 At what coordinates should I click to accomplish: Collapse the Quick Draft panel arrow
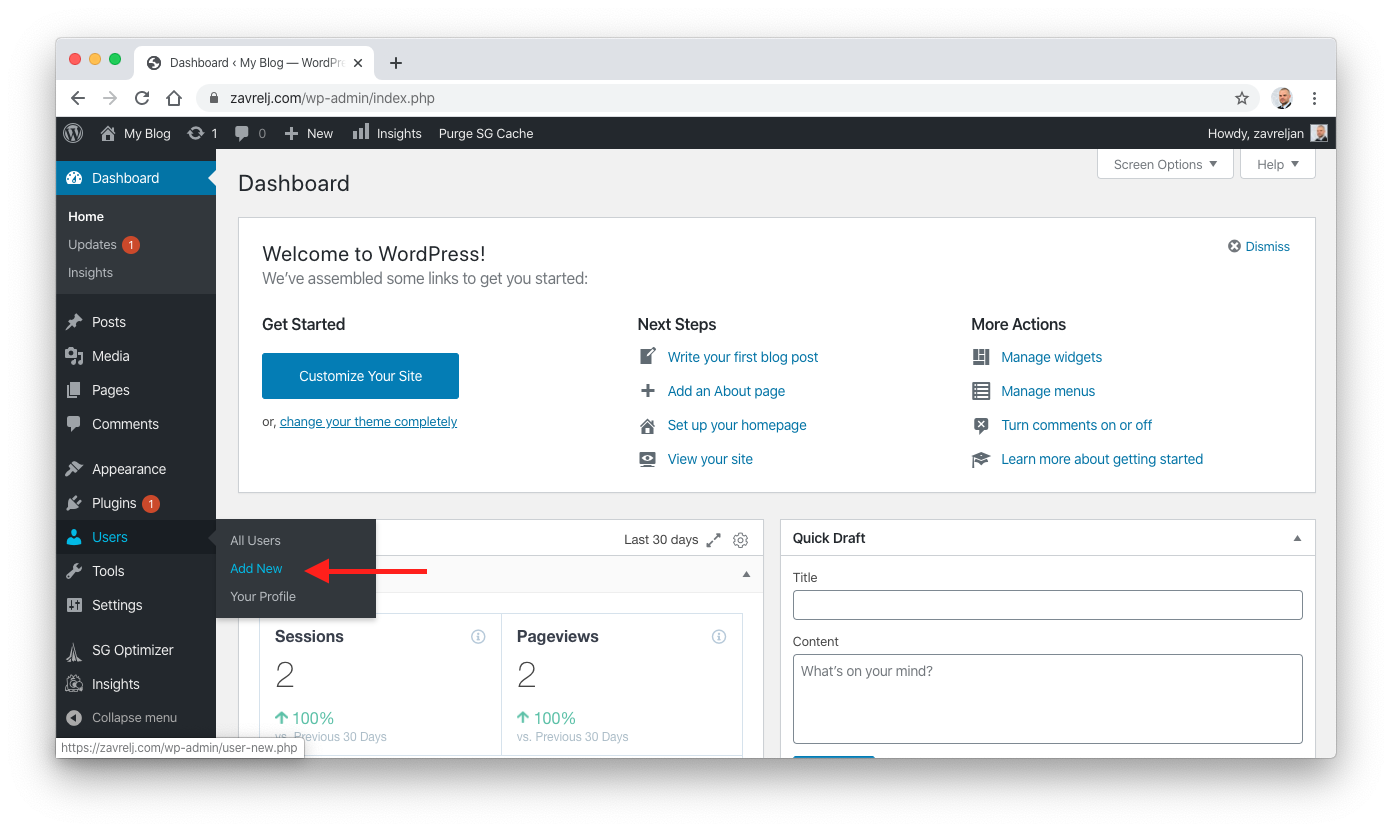(x=1297, y=538)
